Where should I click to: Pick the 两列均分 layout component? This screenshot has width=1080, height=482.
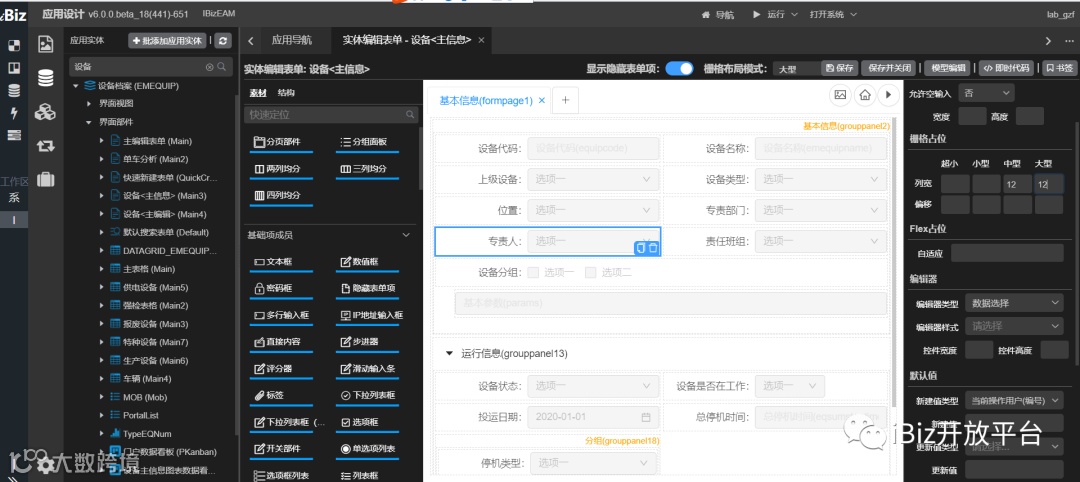282,169
